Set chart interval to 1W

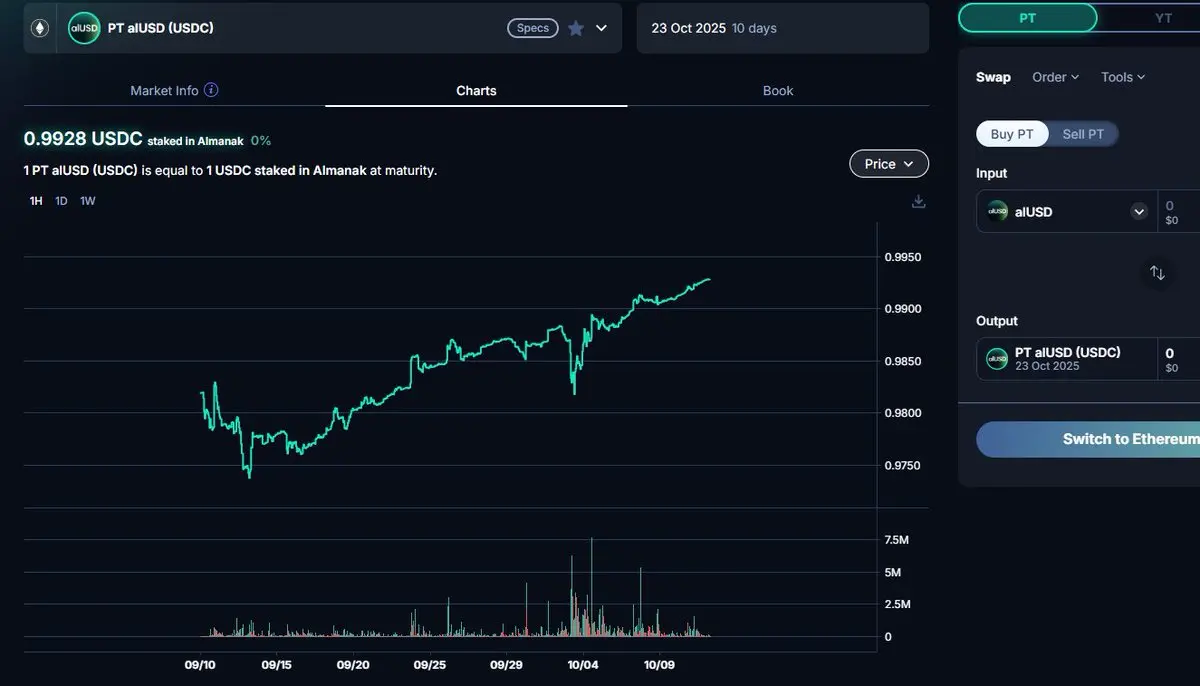pos(88,201)
